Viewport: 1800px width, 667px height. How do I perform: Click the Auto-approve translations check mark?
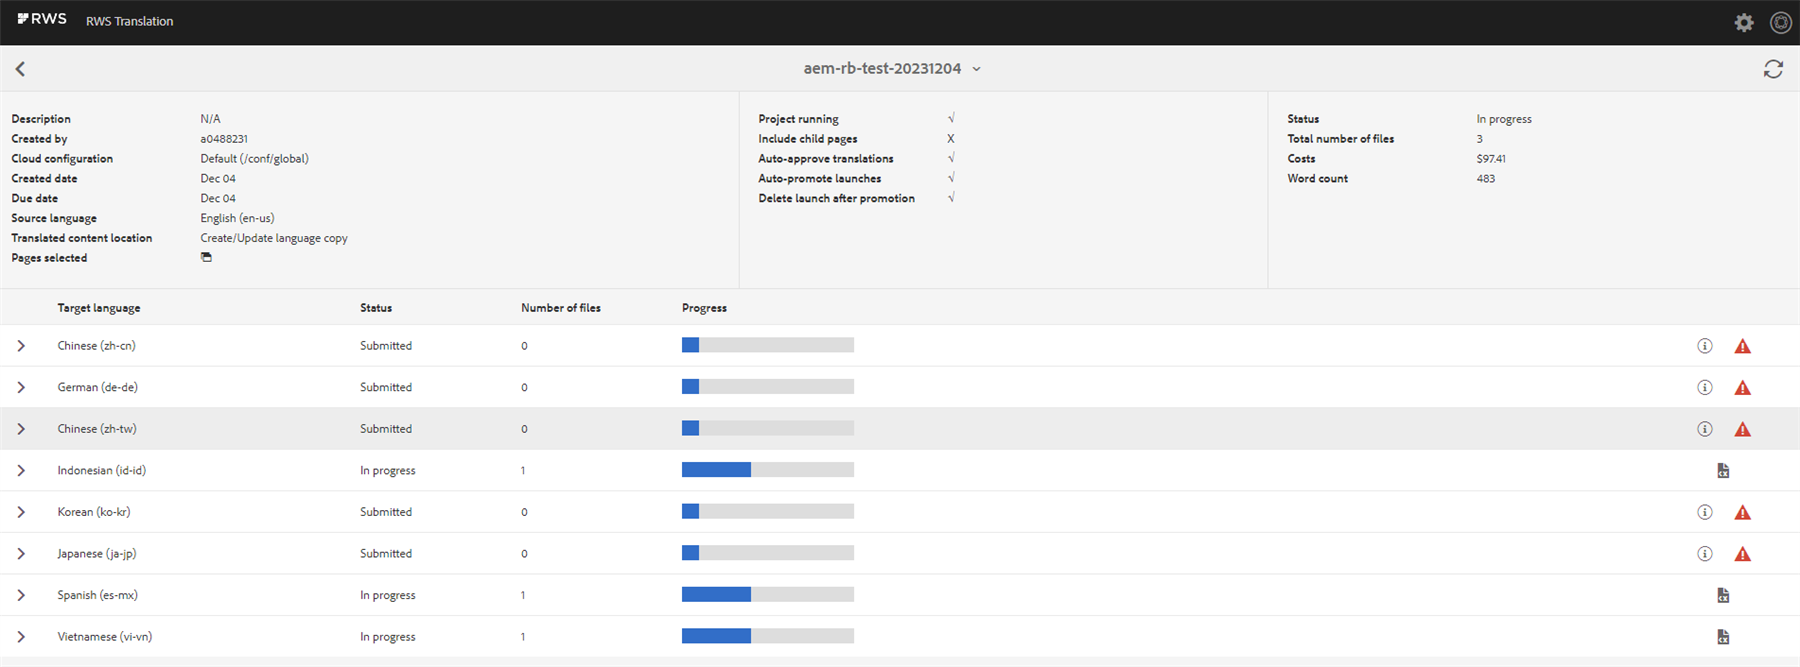click(951, 158)
